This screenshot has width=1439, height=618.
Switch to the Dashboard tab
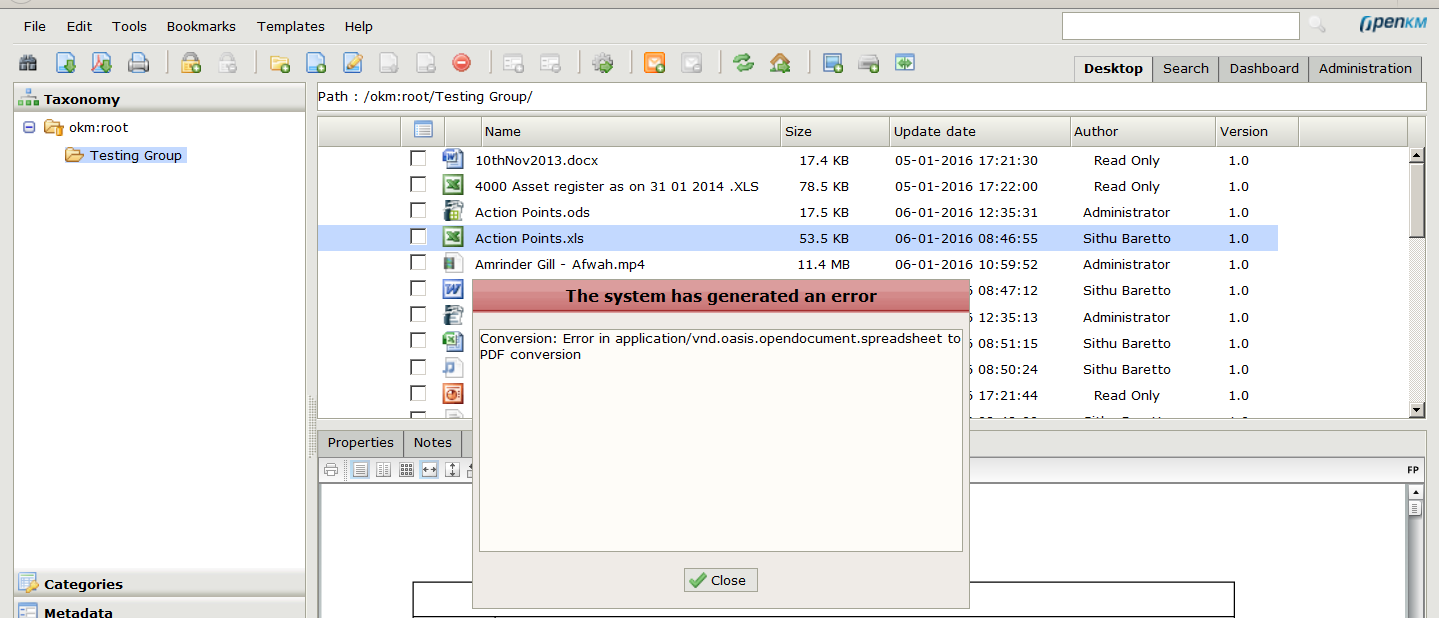coord(1262,69)
